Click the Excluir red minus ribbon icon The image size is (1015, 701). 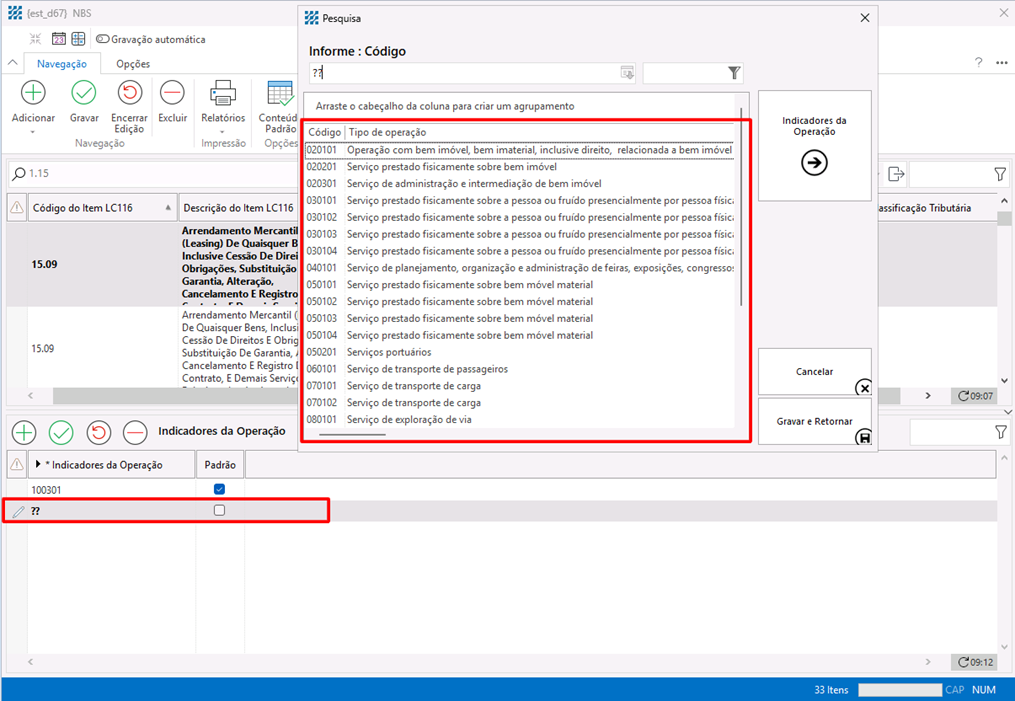click(x=172, y=93)
